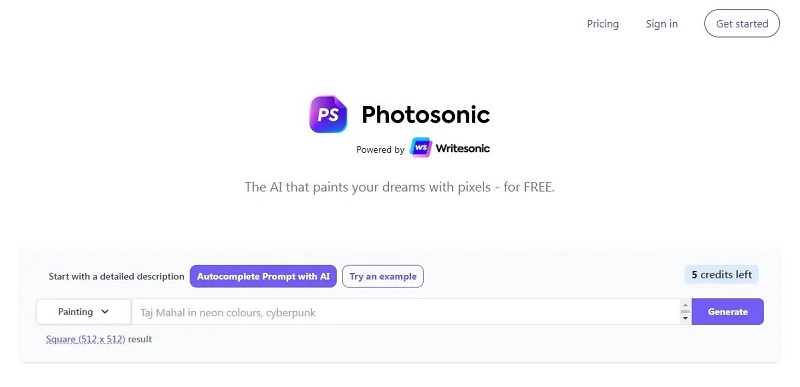This screenshot has height=387, width=800.
Task: Click the purple PS Photosonic logo icon
Action: 328,114
